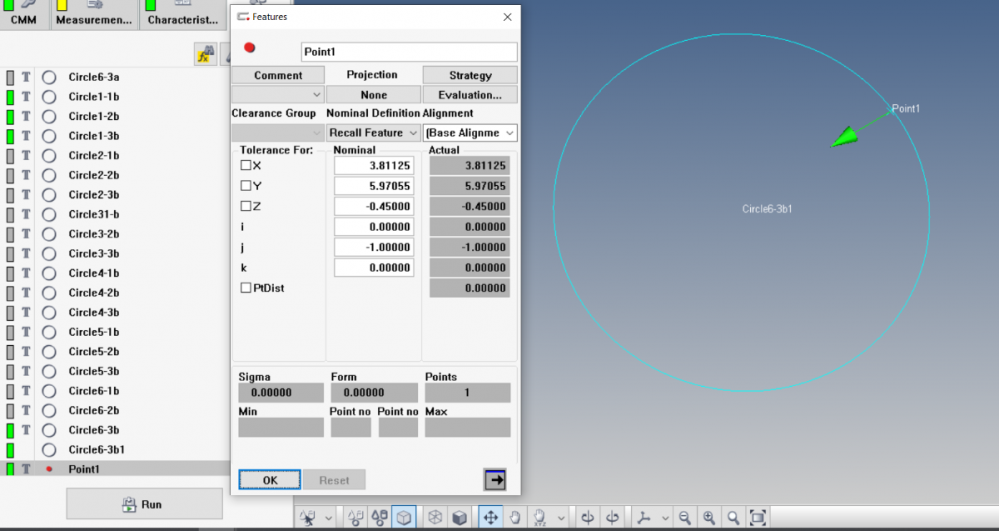Switch to solid shaded cube display
This screenshot has width=999, height=531.
click(x=459, y=517)
